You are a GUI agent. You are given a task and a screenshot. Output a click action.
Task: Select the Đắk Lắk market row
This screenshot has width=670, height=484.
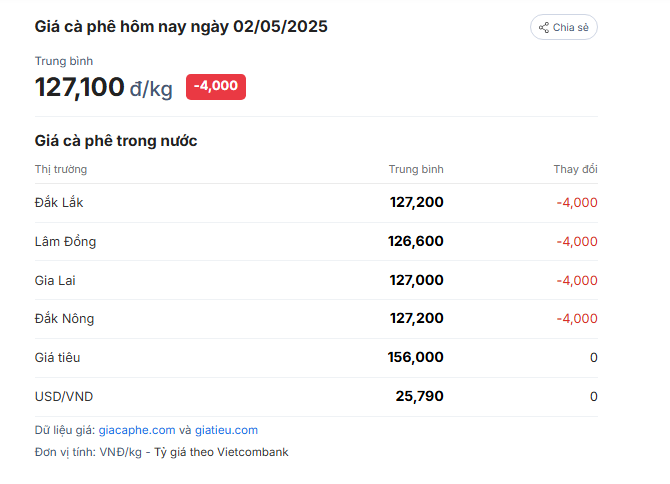316,202
